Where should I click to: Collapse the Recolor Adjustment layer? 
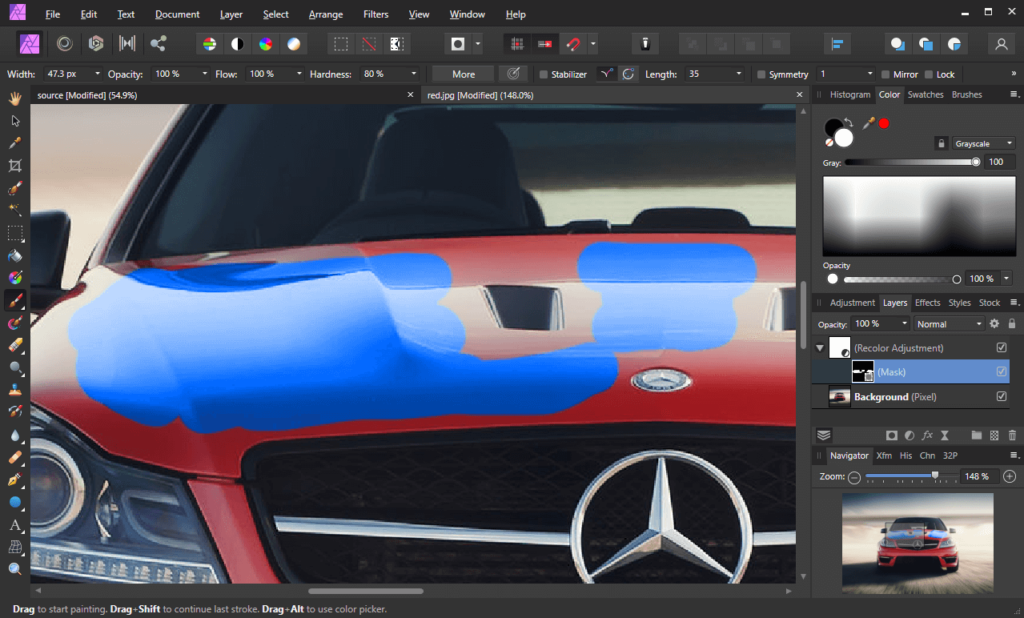820,348
